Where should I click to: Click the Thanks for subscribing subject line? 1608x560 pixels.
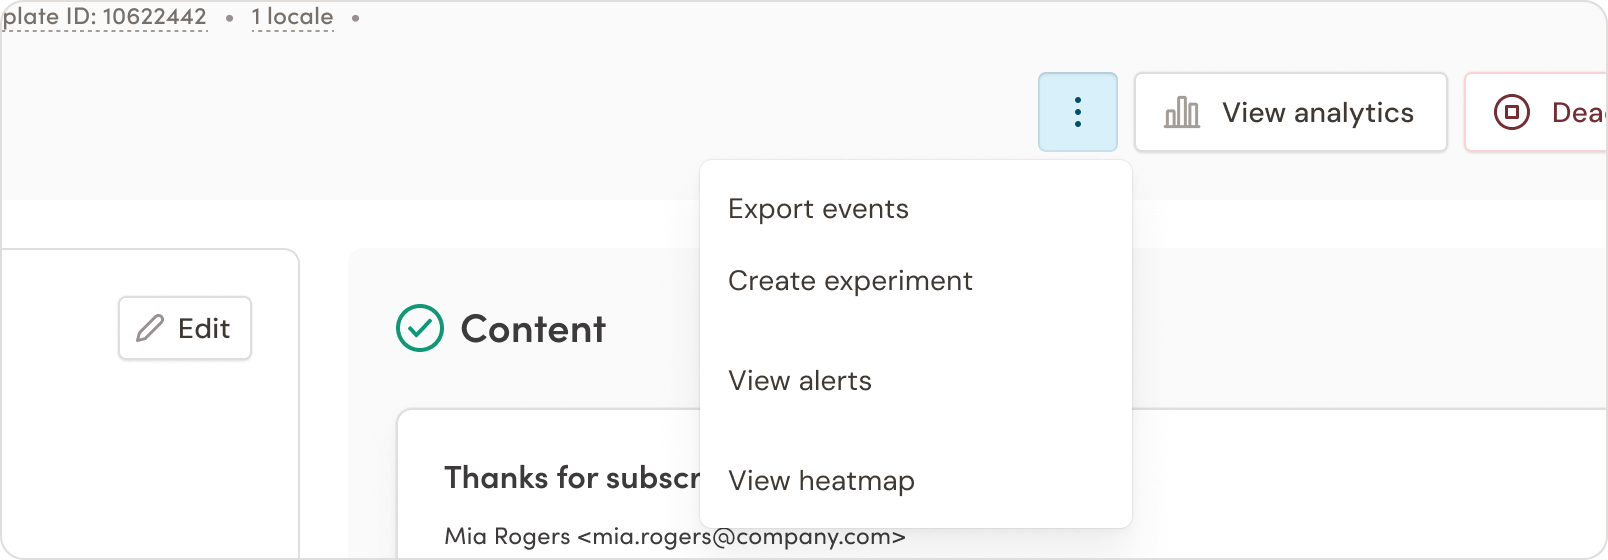[x=572, y=478]
